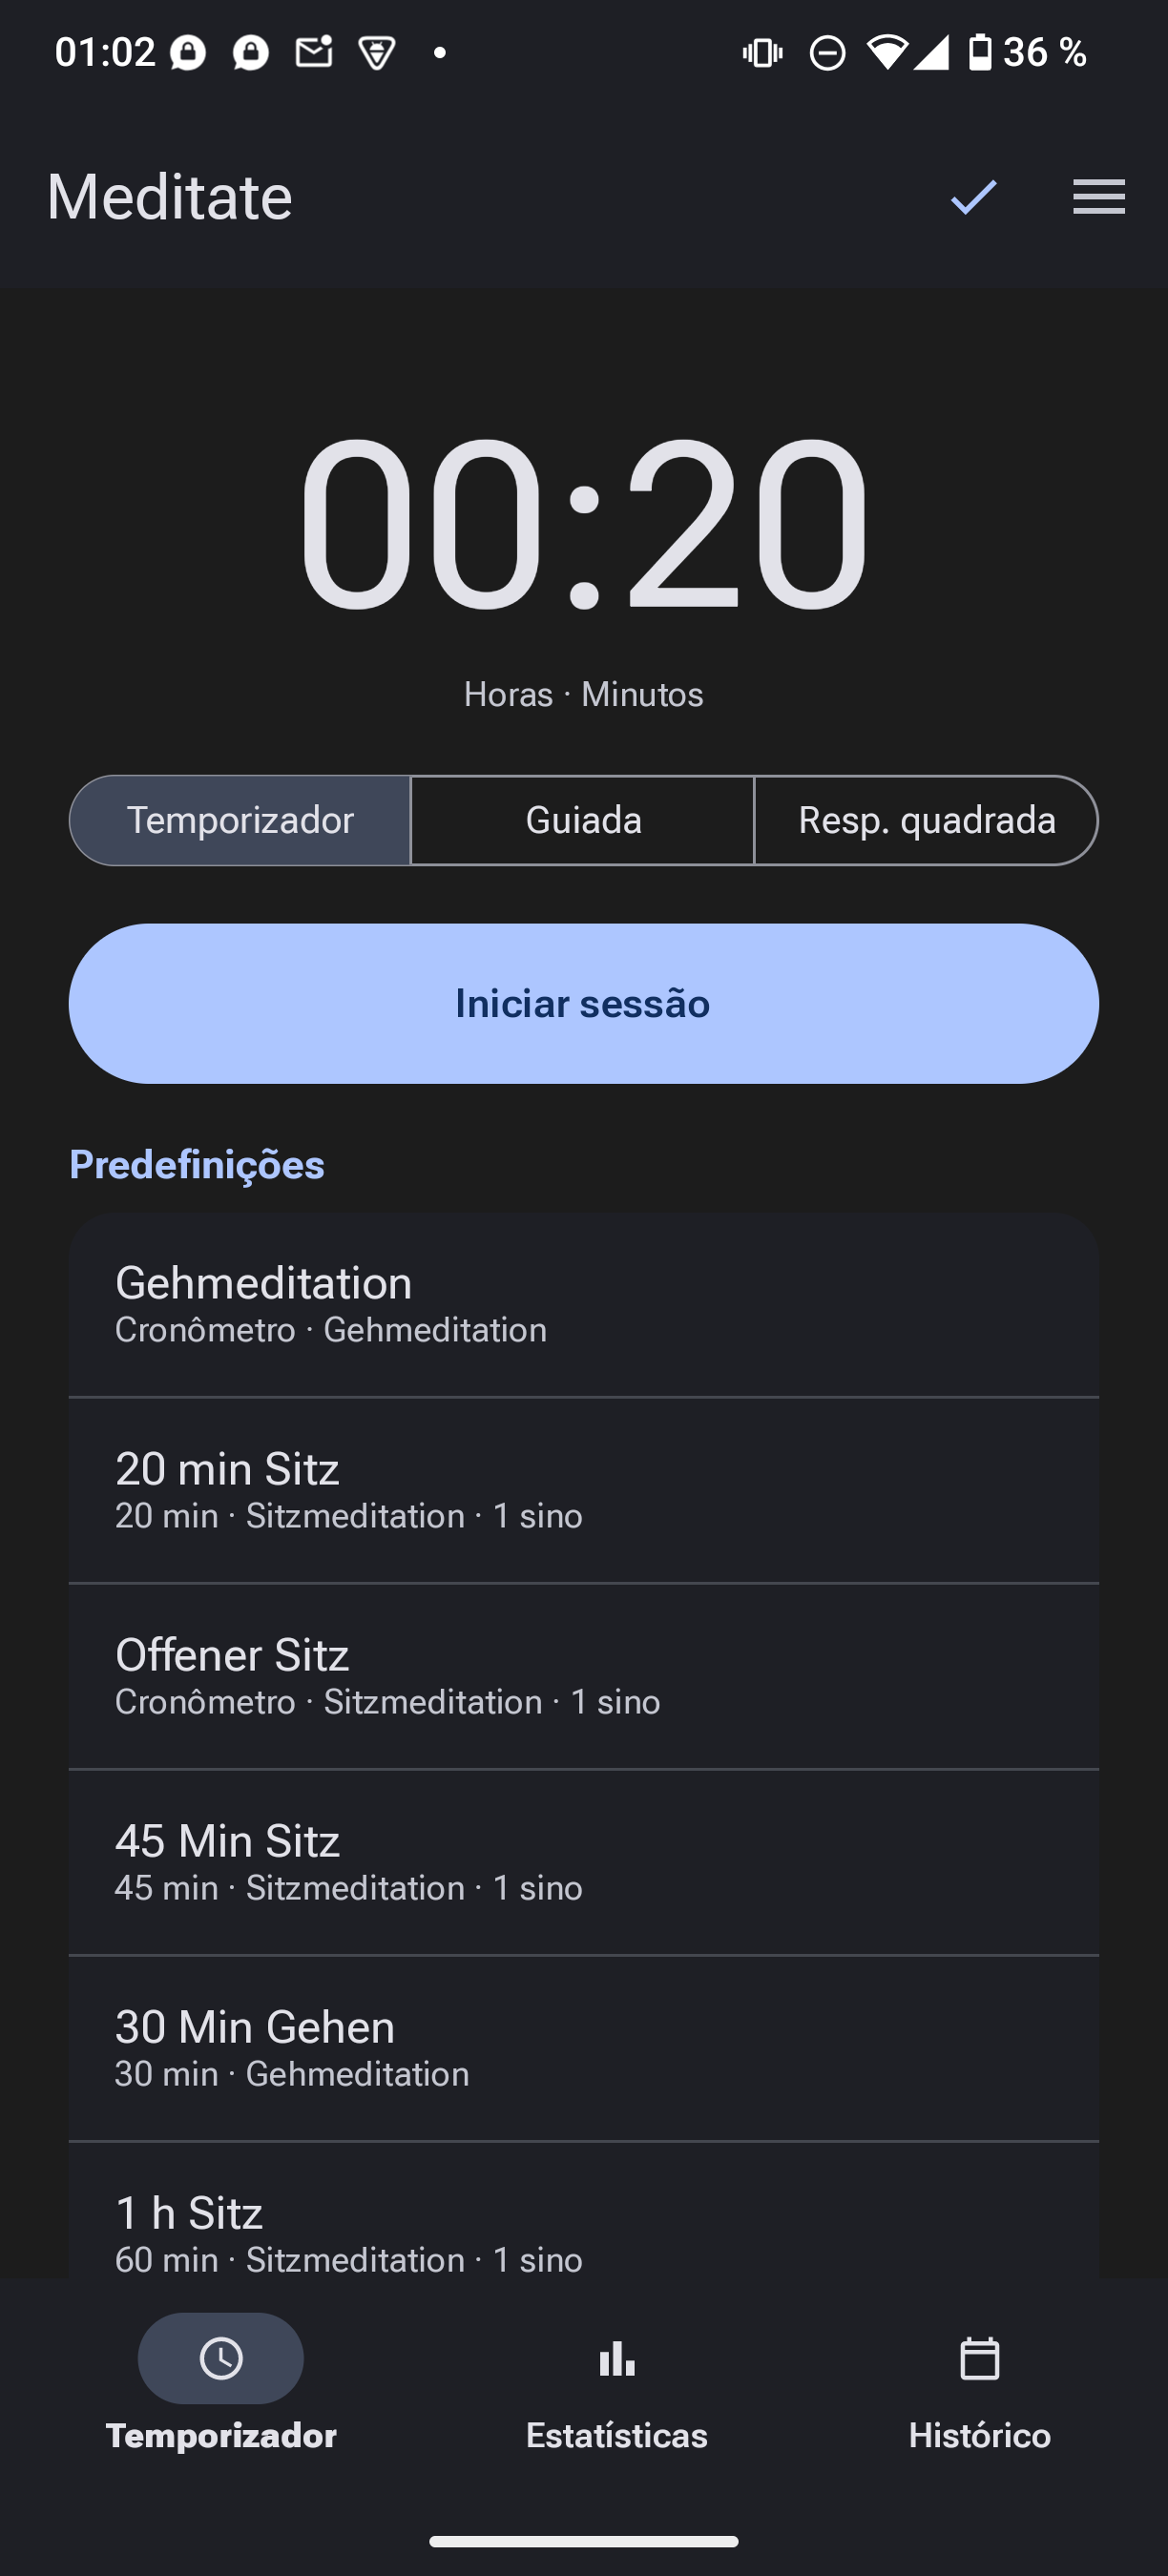
Task: Tap the Predefinições section header
Action: [x=197, y=1165]
